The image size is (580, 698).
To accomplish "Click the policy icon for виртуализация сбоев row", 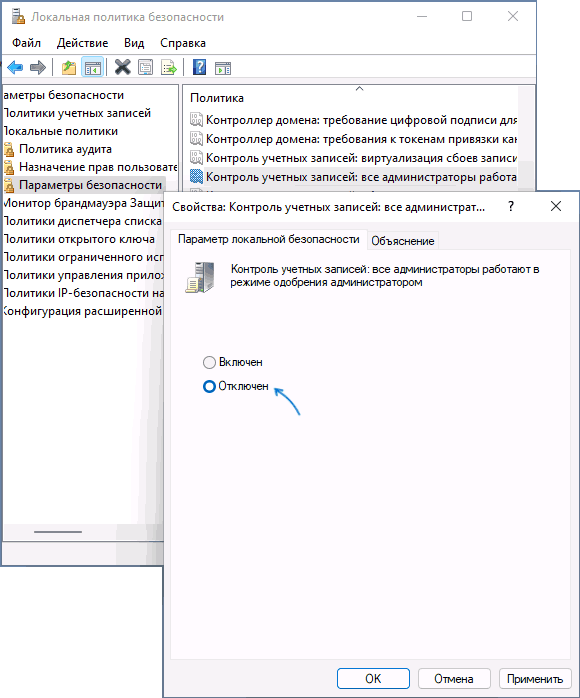I will coord(196,158).
